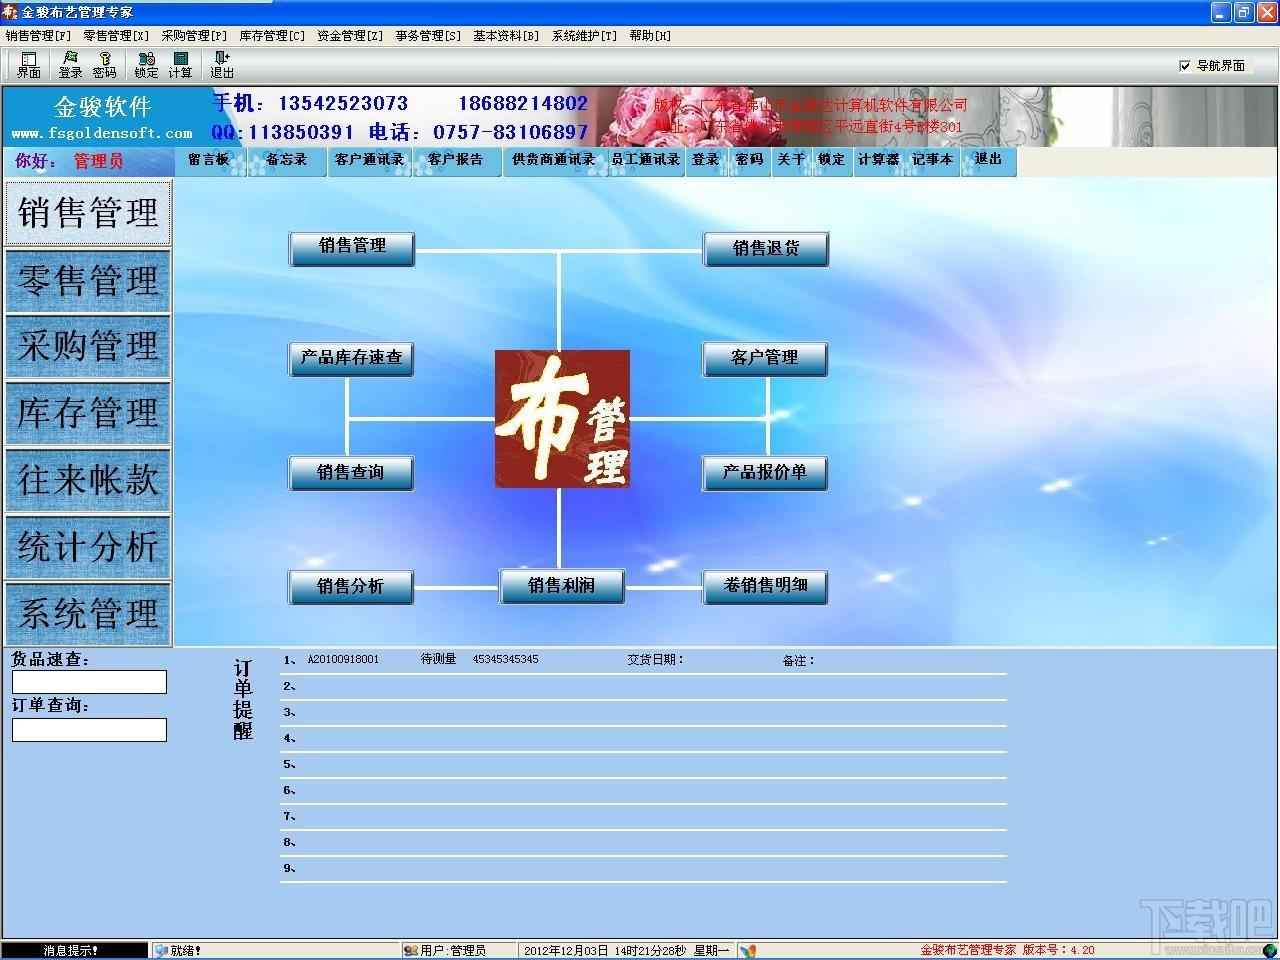The height and width of the screenshot is (960, 1280).
Task: Click the 退出 toolbar icon
Action: click(222, 65)
